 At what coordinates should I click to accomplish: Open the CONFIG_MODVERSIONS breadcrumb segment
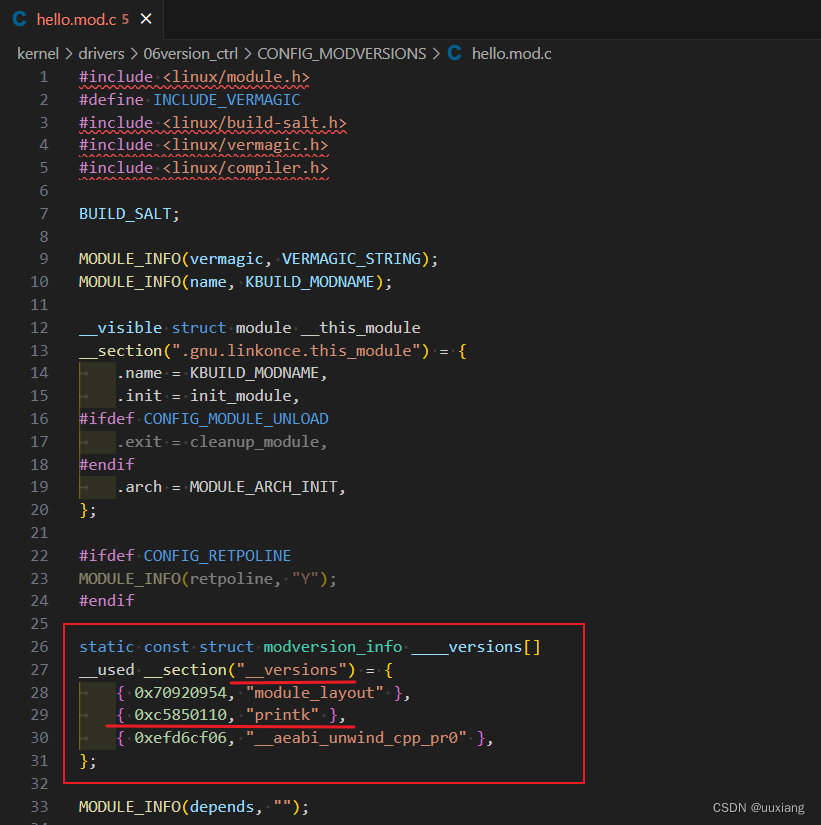coord(342,54)
